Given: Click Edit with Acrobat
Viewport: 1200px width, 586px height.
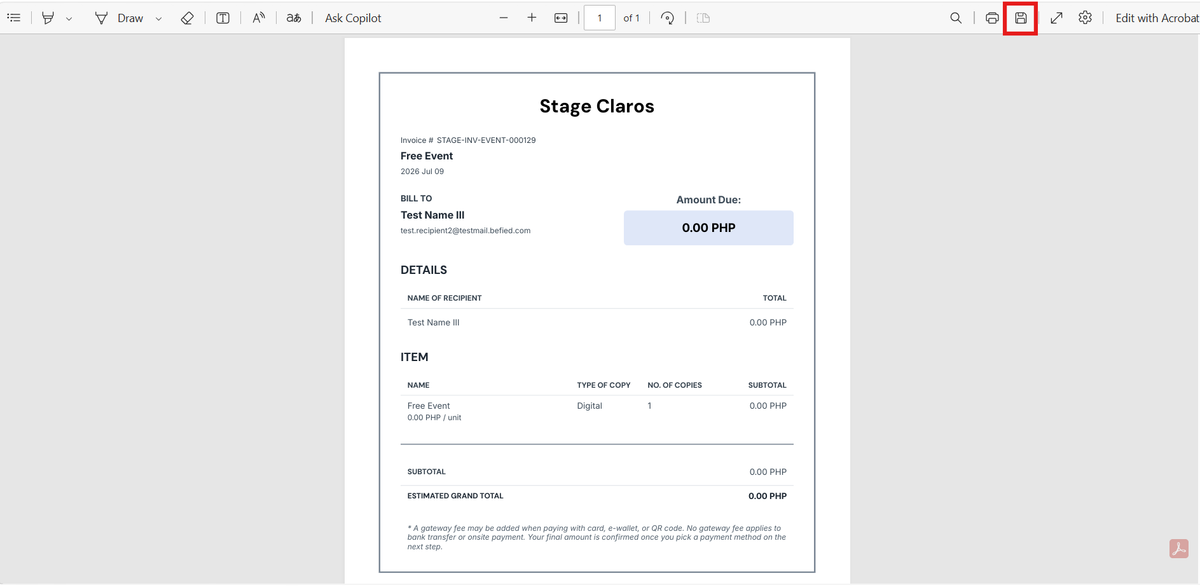Looking at the screenshot, I should click(1157, 18).
